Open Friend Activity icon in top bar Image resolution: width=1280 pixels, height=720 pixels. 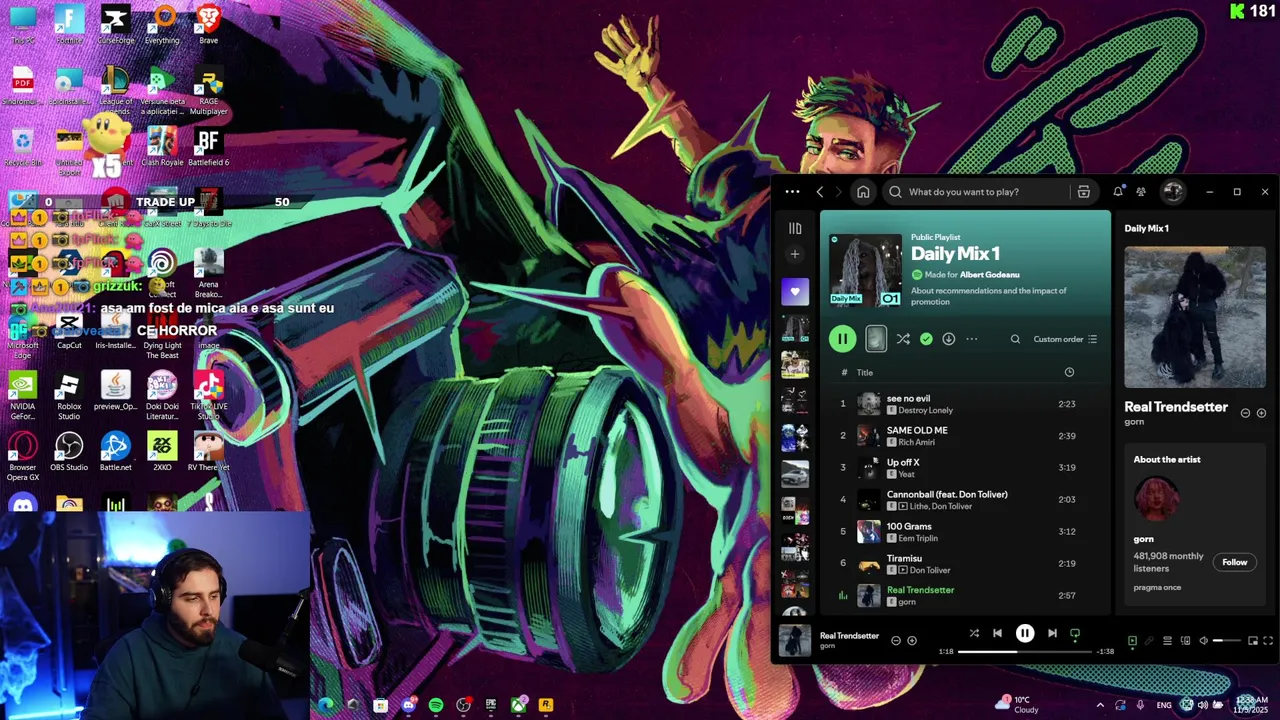[1141, 192]
